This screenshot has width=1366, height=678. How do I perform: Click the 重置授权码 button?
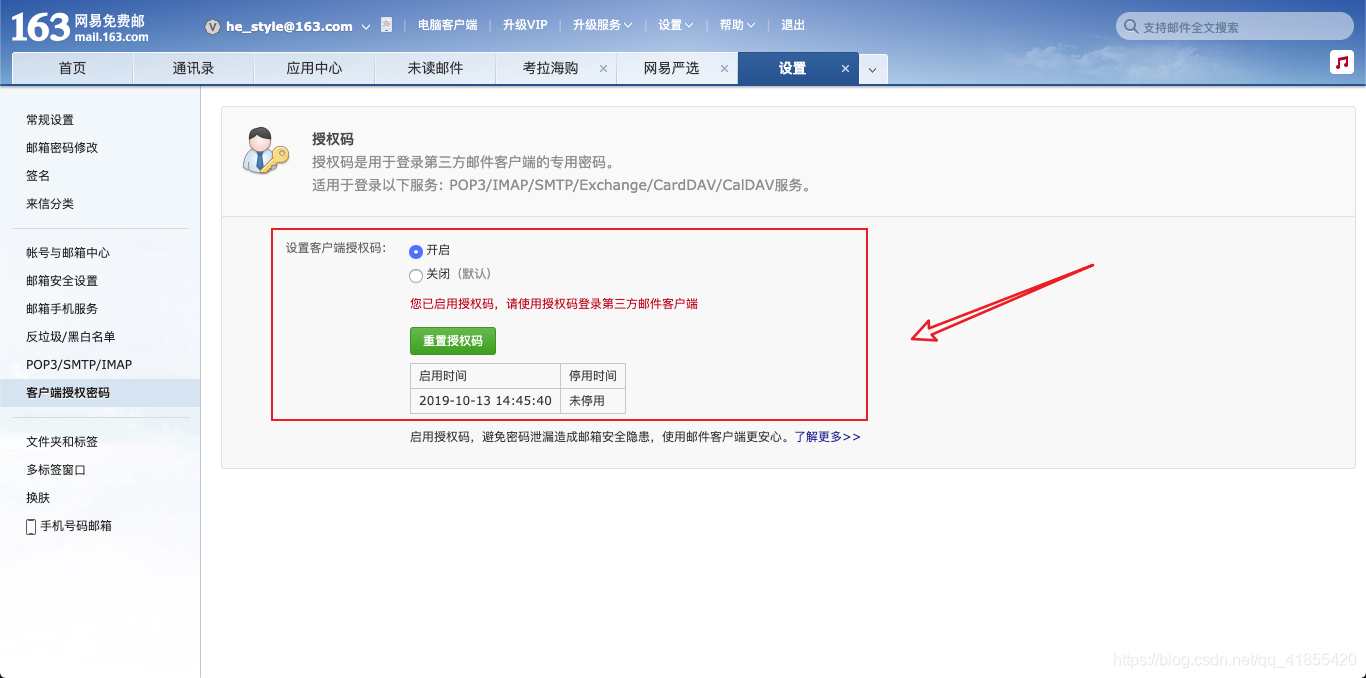click(x=452, y=341)
